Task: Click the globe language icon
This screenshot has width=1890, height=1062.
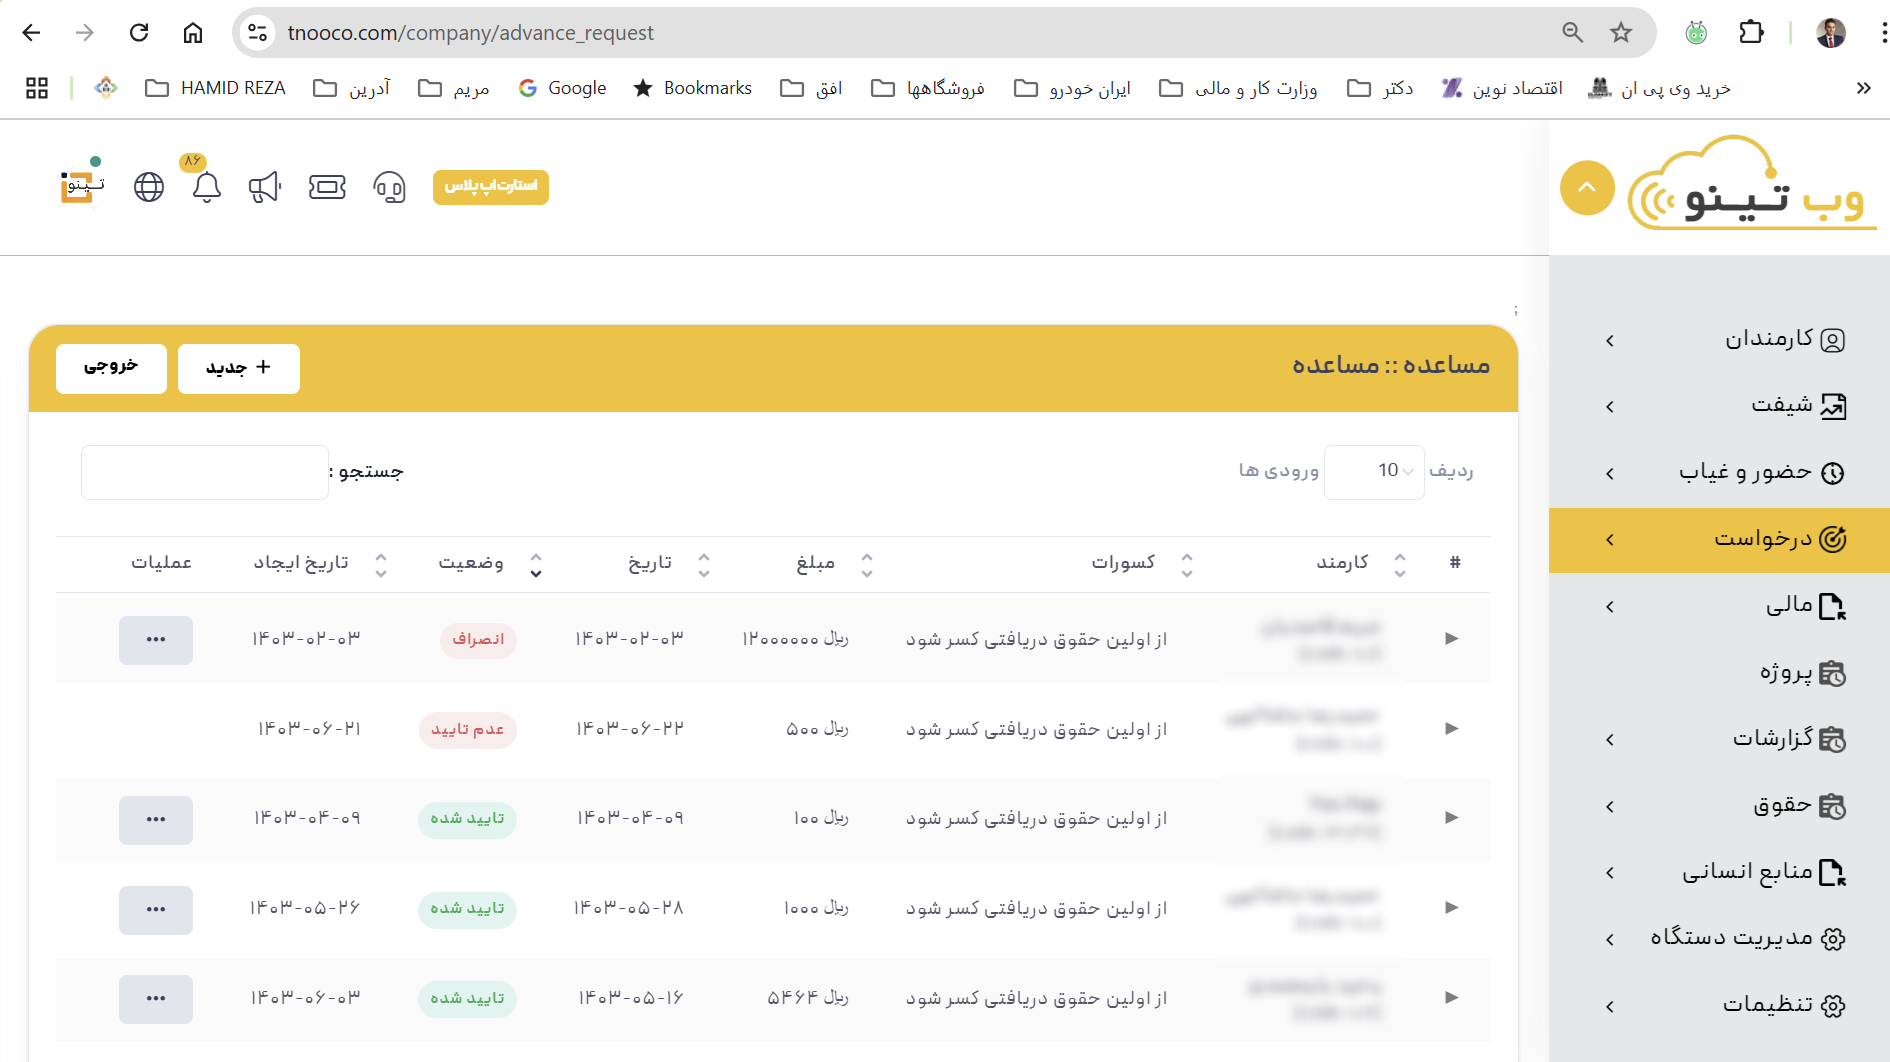Action: [x=149, y=187]
